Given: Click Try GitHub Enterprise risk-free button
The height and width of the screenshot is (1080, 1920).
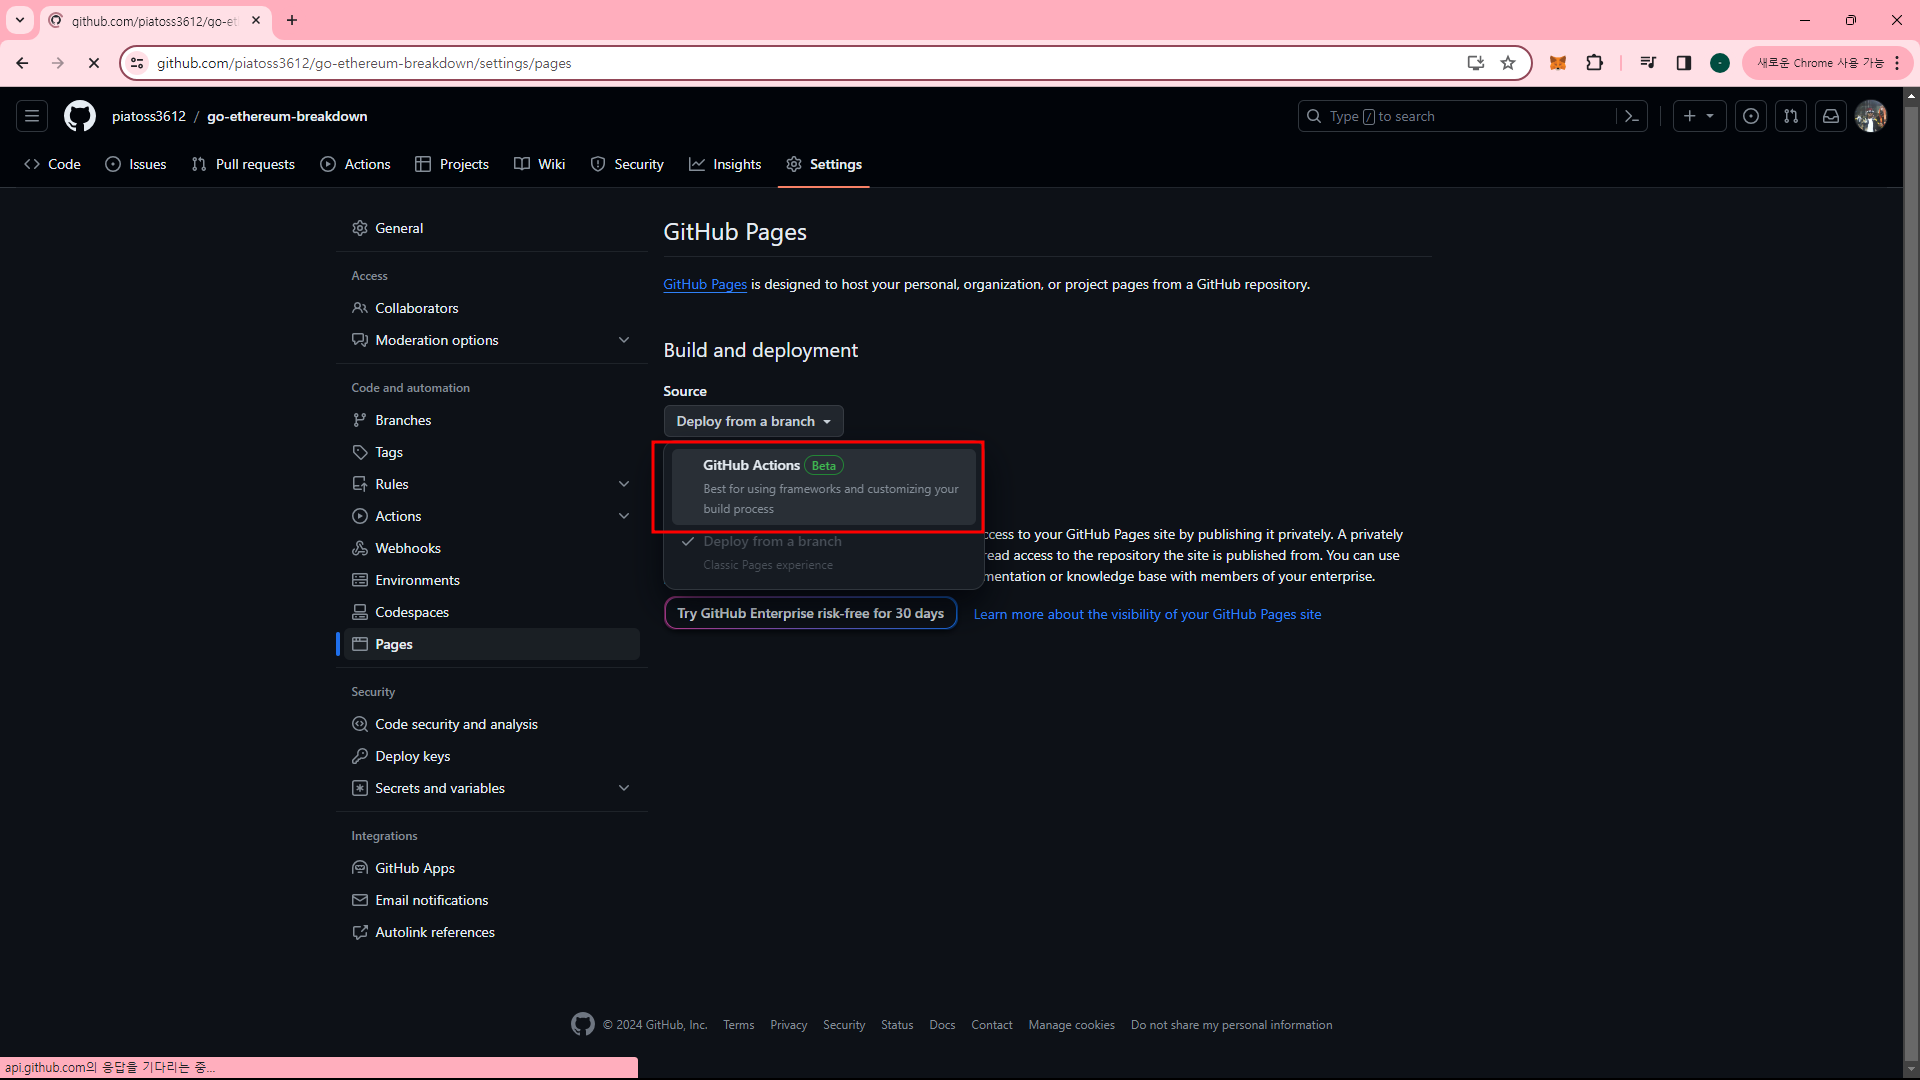Looking at the screenshot, I should (810, 613).
